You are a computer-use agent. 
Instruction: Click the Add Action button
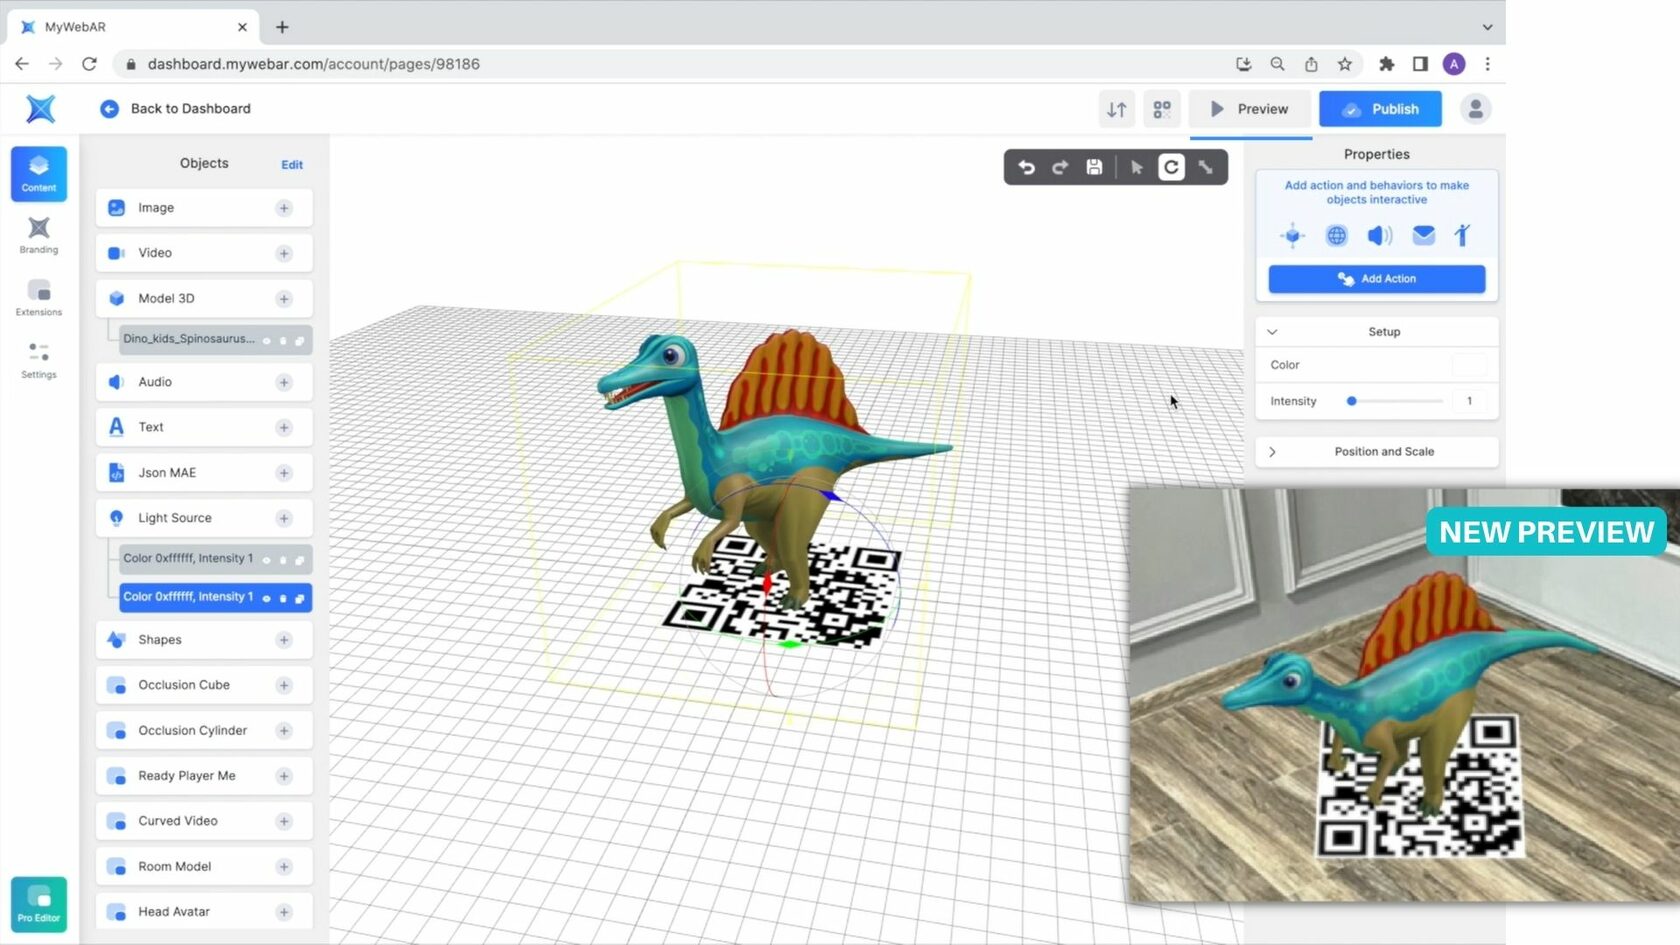(1376, 279)
